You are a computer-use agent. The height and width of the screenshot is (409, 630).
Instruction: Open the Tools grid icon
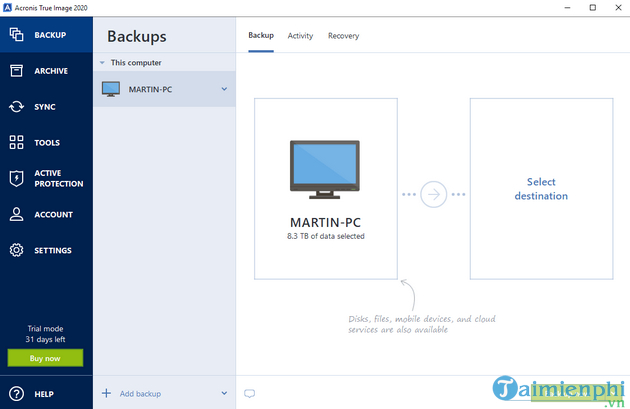(x=16, y=142)
